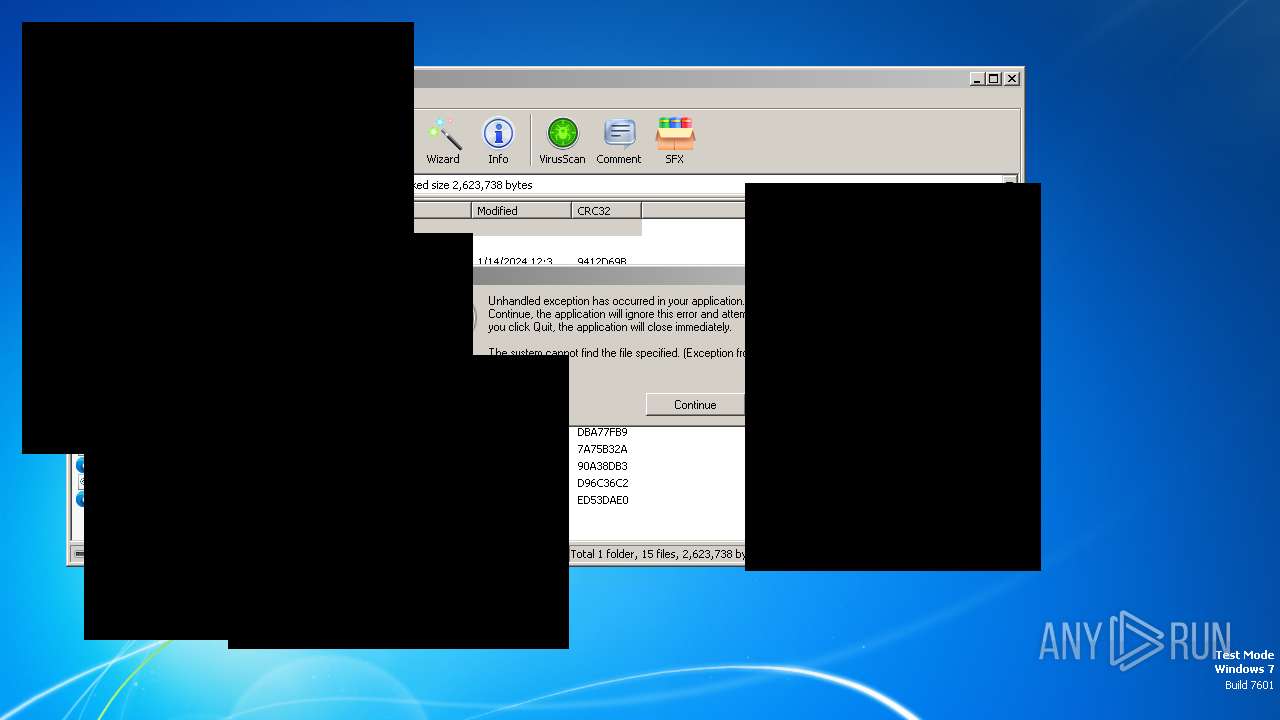Select the CRC value 7A75B32A
Viewport: 1280px width, 720px height.
[x=602, y=449]
